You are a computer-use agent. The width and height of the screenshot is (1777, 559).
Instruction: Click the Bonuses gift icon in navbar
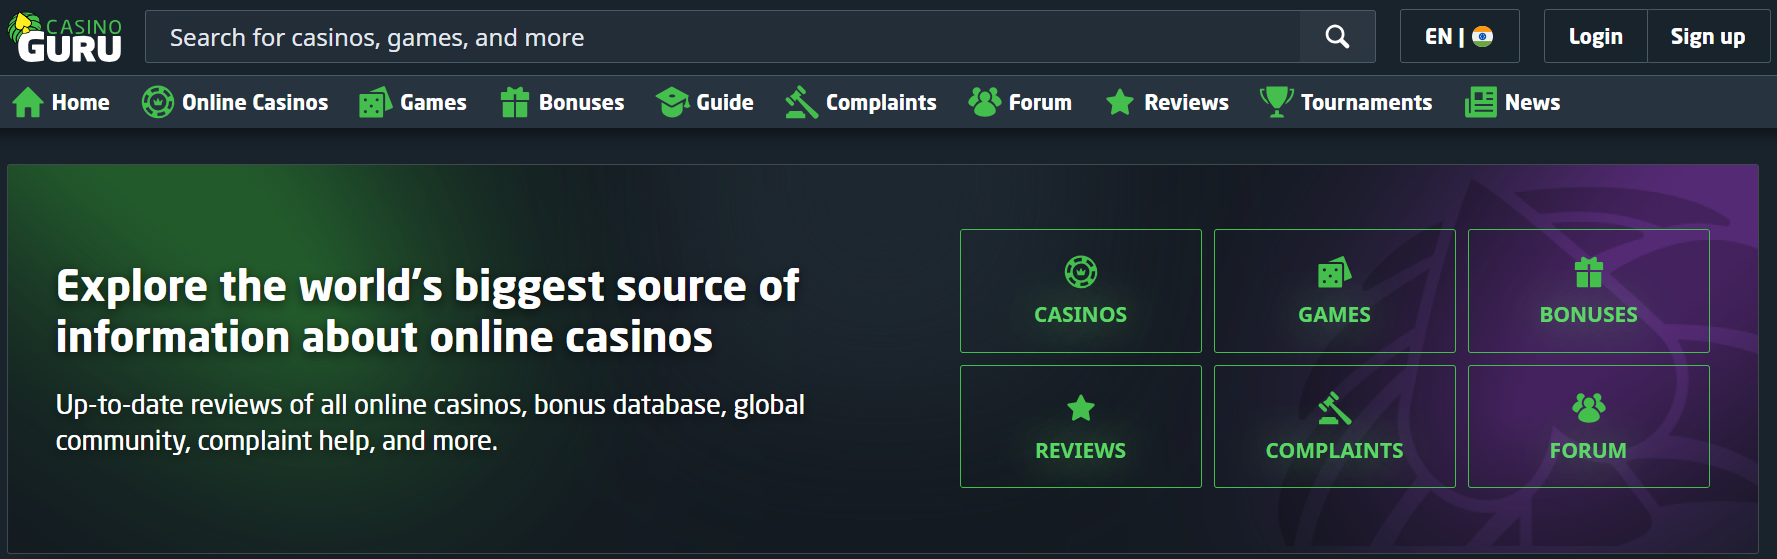(515, 102)
